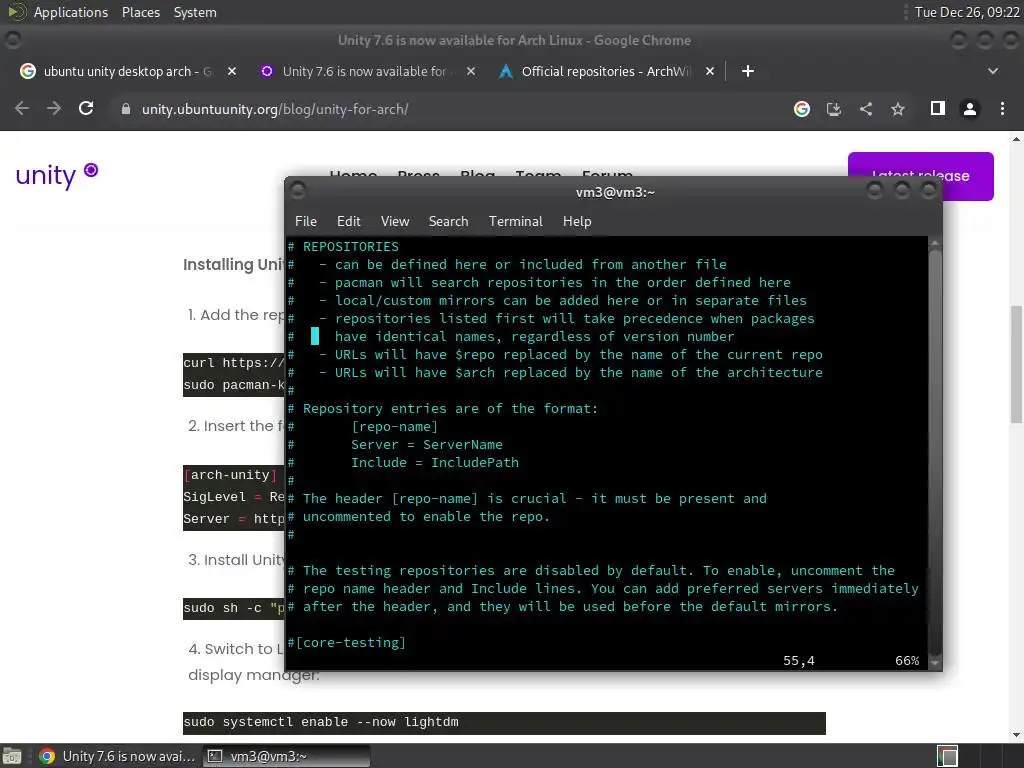Image resolution: width=1024 pixels, height=768 pixels.
Task: Go forward in Chrome history
Action: point(54,108)
